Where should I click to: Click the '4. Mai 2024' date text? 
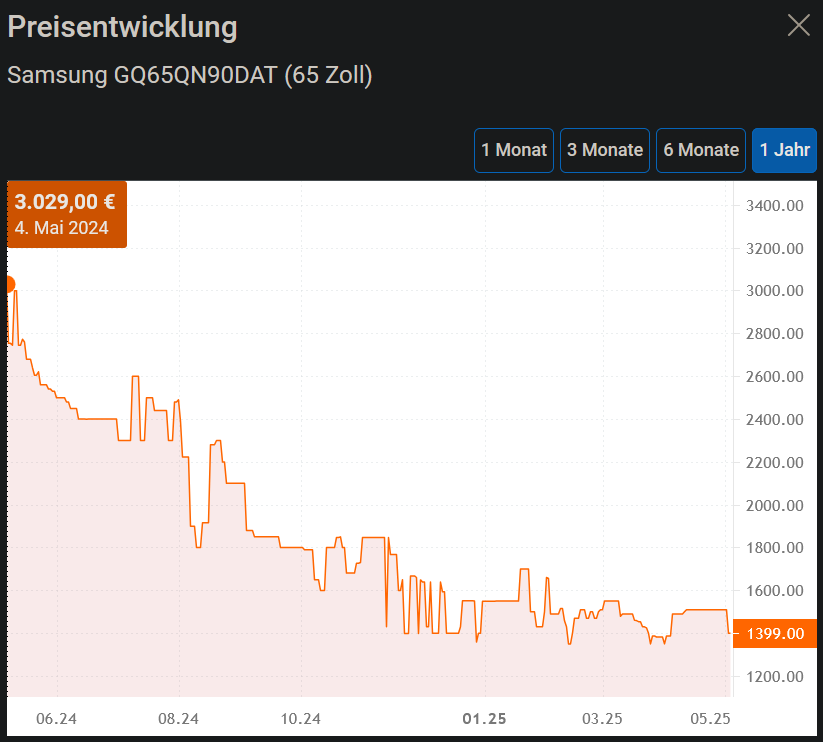click(x=54, y=228)
